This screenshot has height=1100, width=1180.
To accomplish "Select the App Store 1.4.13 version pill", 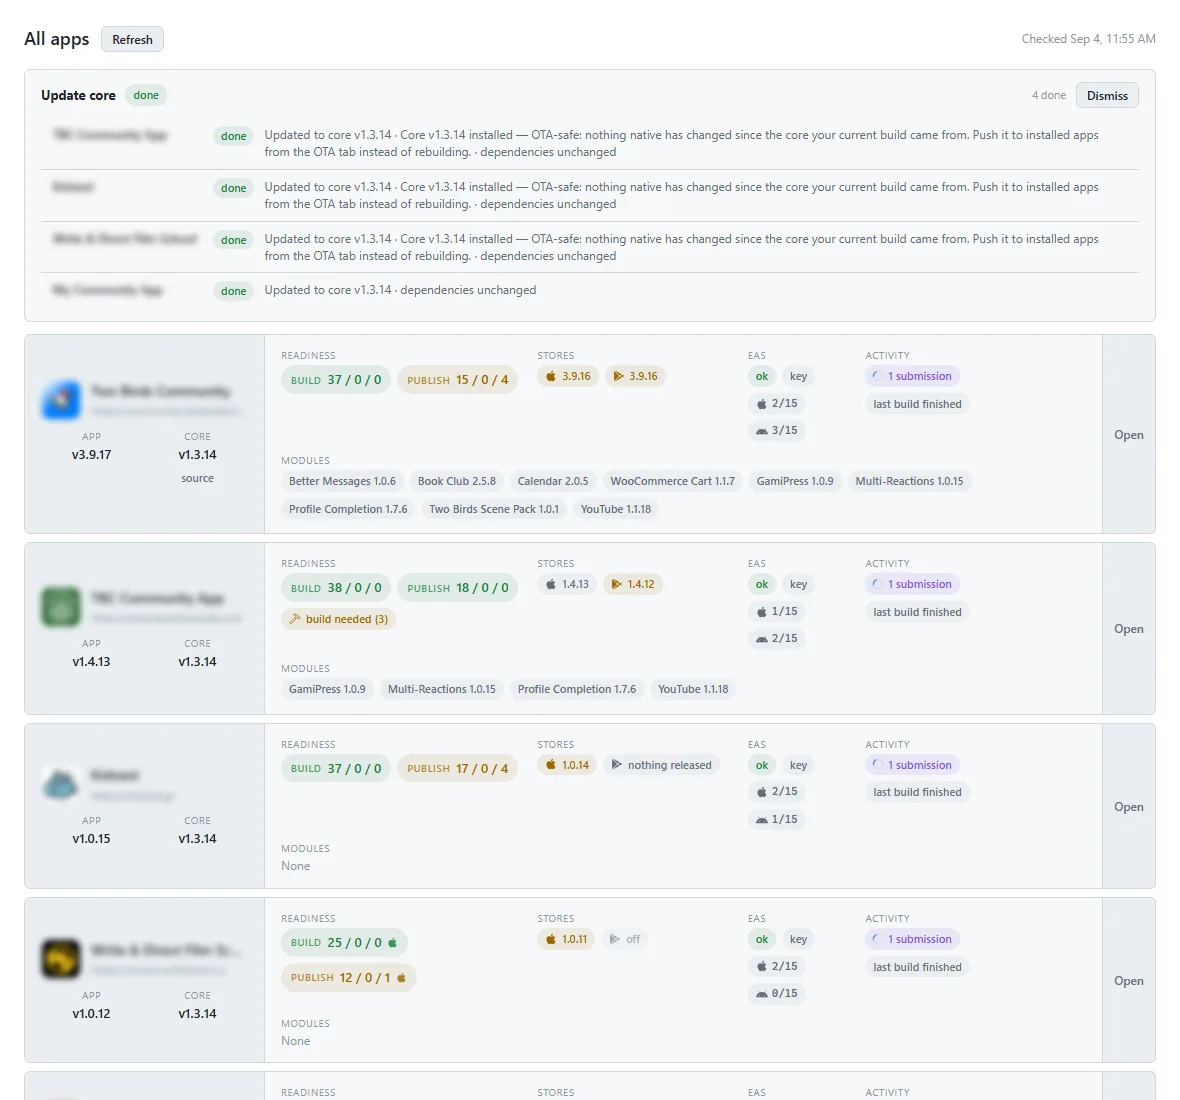I will point(567,584).
